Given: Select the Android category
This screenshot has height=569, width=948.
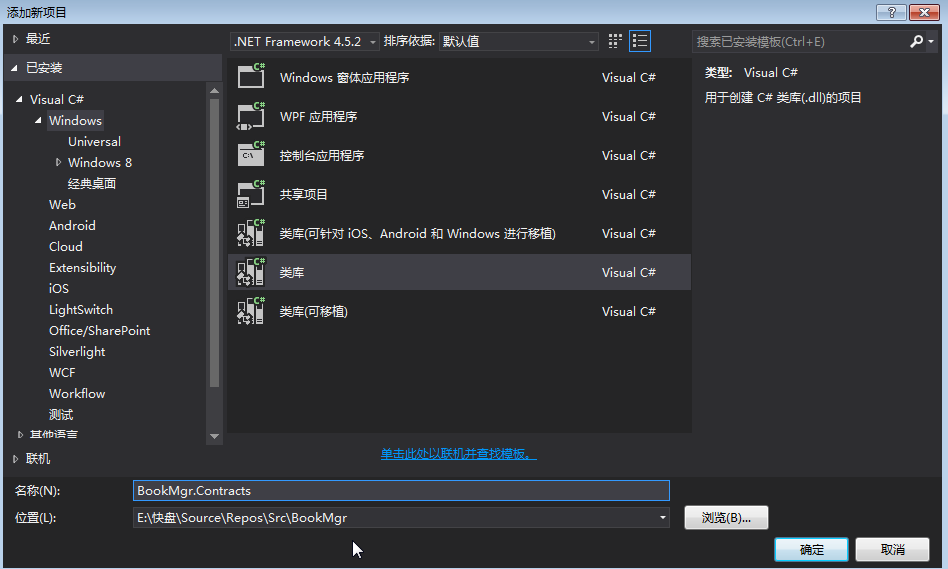Looking at the screenshot, I should [x=72, y=226].
